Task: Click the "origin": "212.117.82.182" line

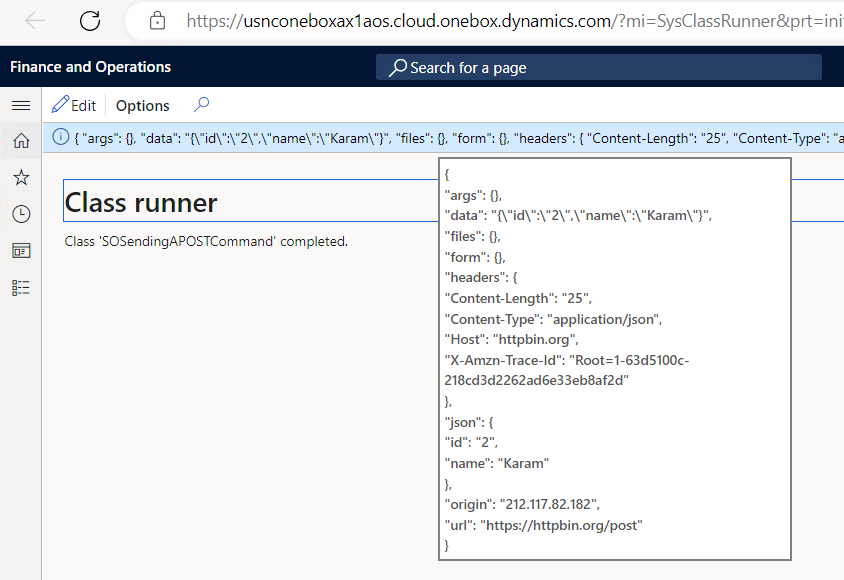Action: pyautogui.click(x=522, y=504)
